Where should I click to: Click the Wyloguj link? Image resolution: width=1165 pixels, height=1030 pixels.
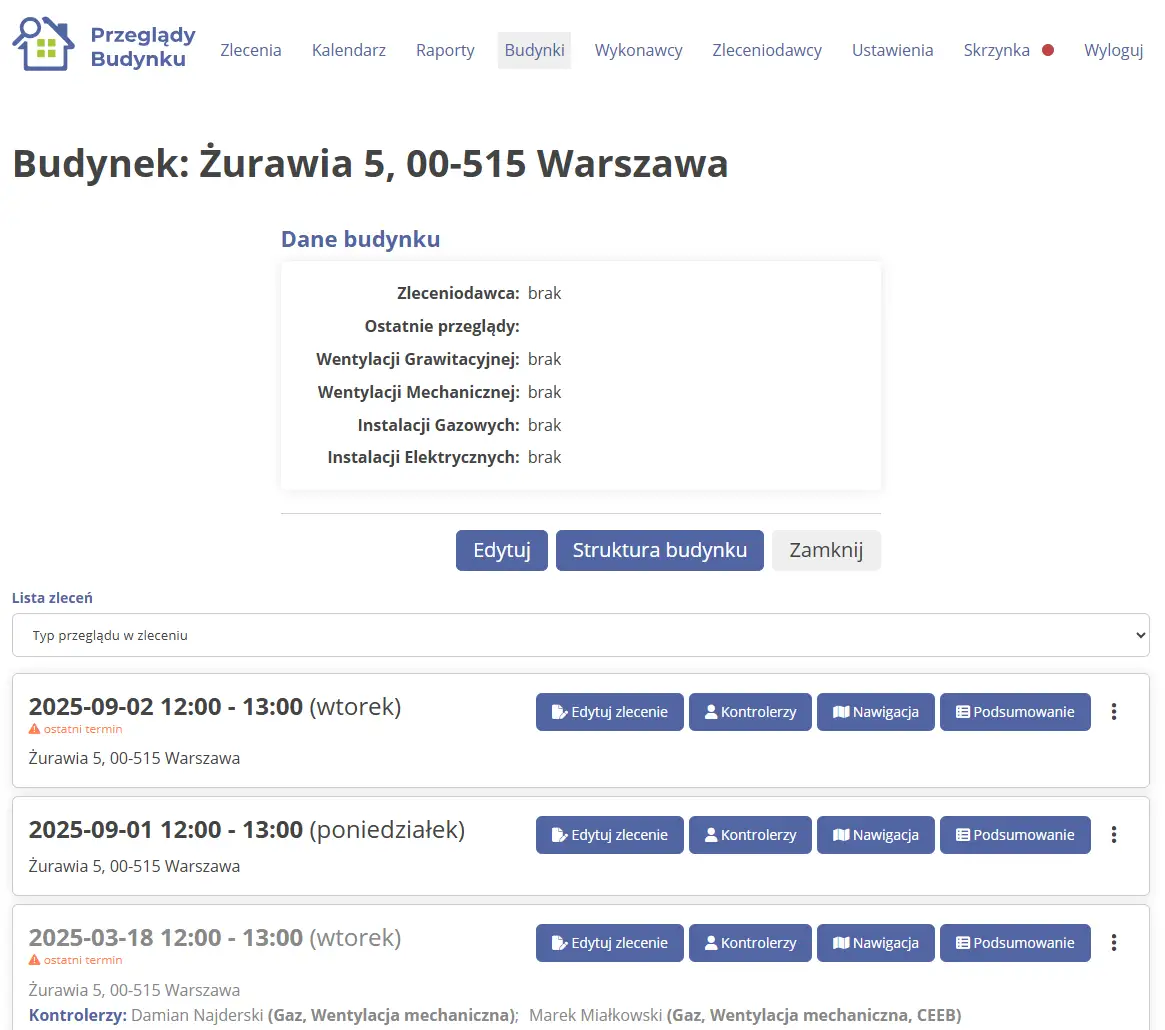click(1113, 49)
